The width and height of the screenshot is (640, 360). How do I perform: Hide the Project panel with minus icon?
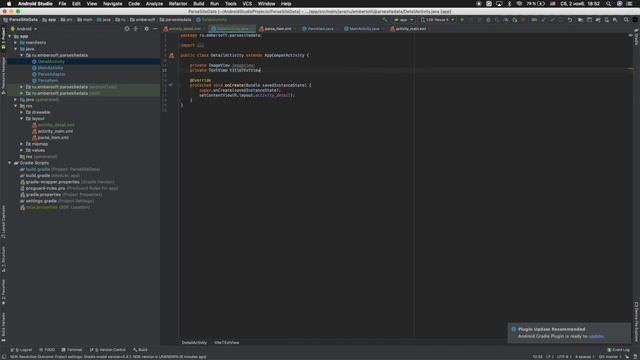(x=155, y=29)
